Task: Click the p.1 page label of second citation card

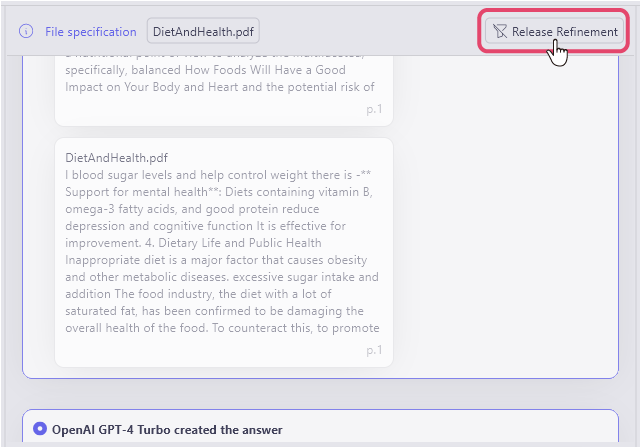Action: pos(374,350)
